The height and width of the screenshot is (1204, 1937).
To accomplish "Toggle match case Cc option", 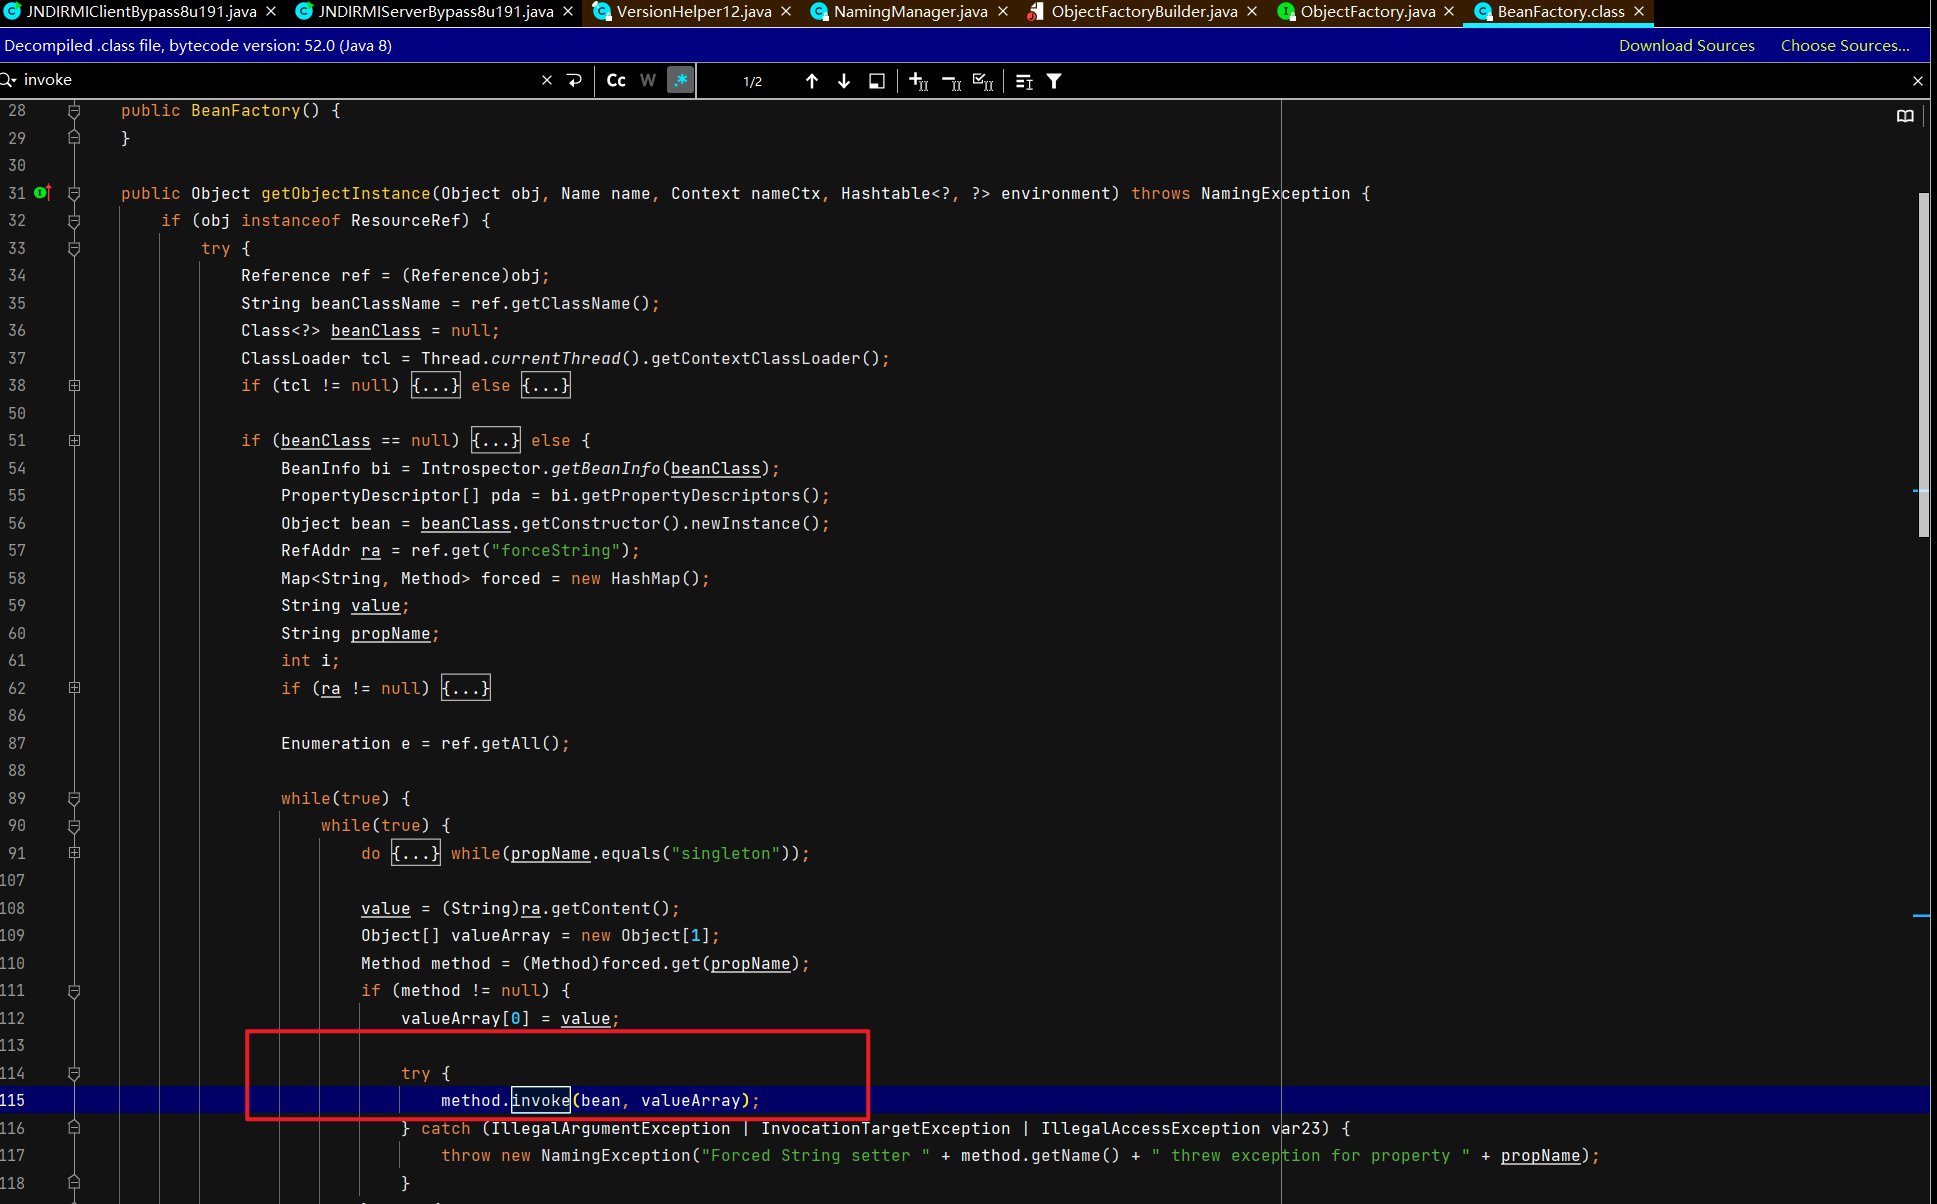I will pos(616,81).
